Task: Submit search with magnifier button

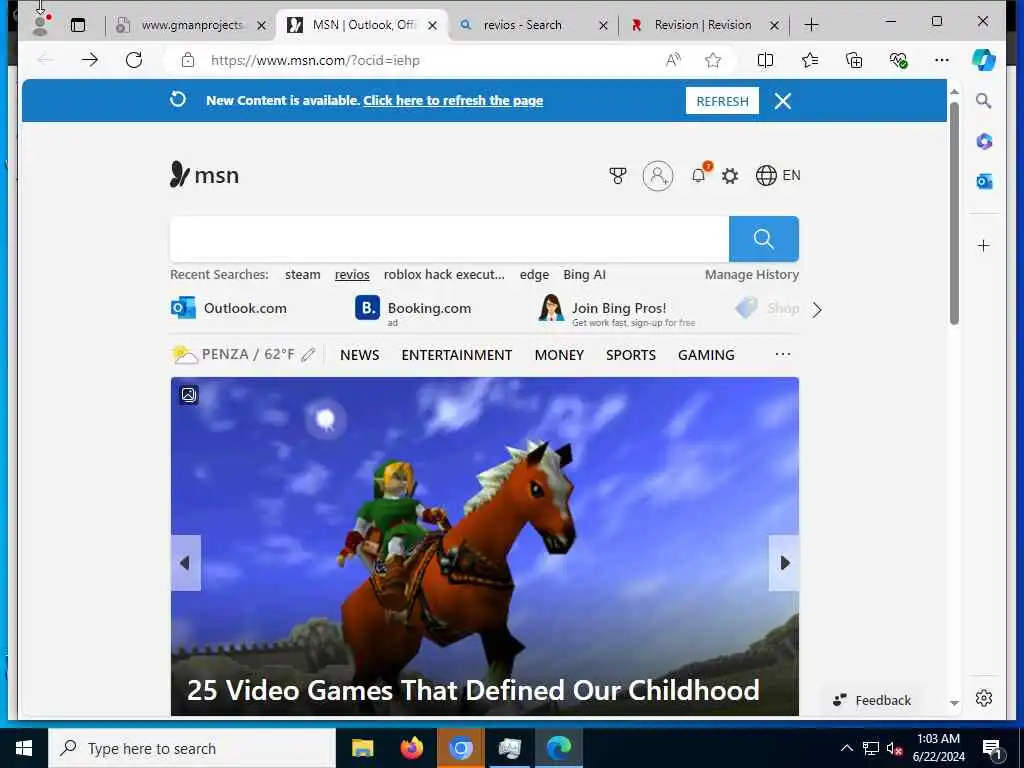Action: coord(763,238)
